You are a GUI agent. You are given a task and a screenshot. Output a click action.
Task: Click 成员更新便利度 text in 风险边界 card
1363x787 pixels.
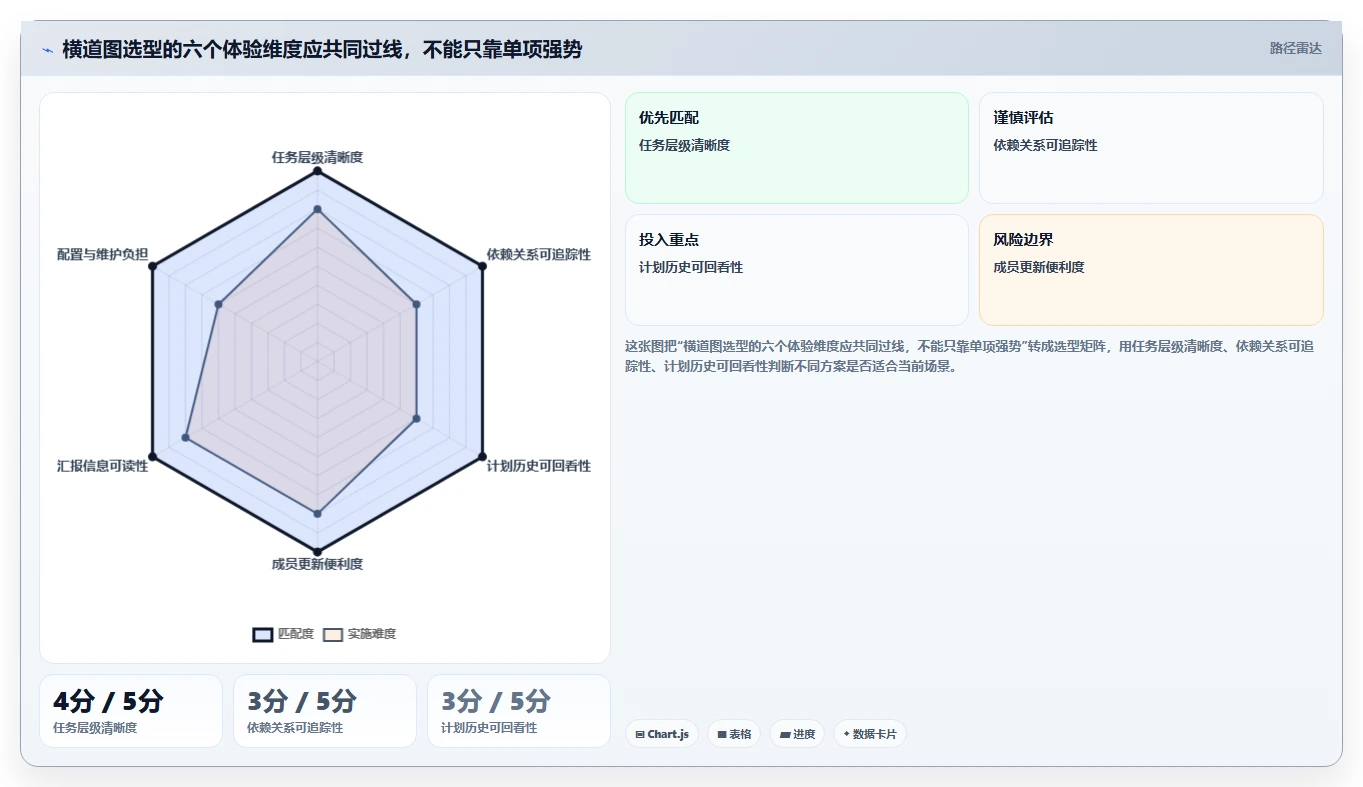(x=1039, y=267)
